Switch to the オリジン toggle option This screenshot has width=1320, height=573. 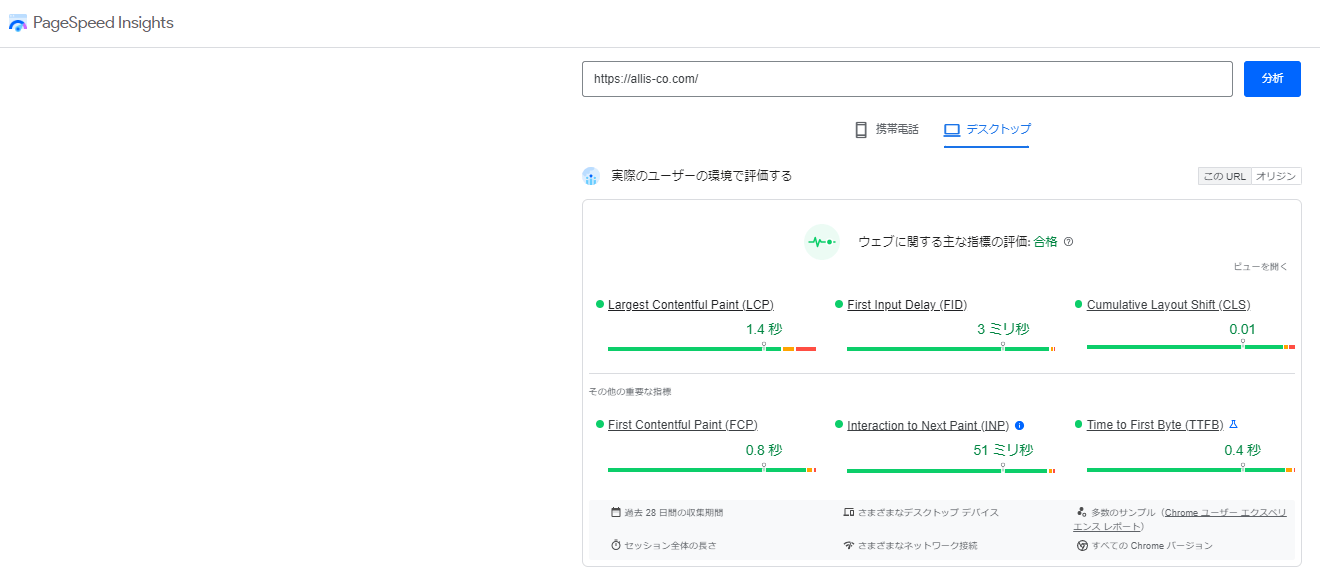pyautogui.click(x=1276, y=176)
